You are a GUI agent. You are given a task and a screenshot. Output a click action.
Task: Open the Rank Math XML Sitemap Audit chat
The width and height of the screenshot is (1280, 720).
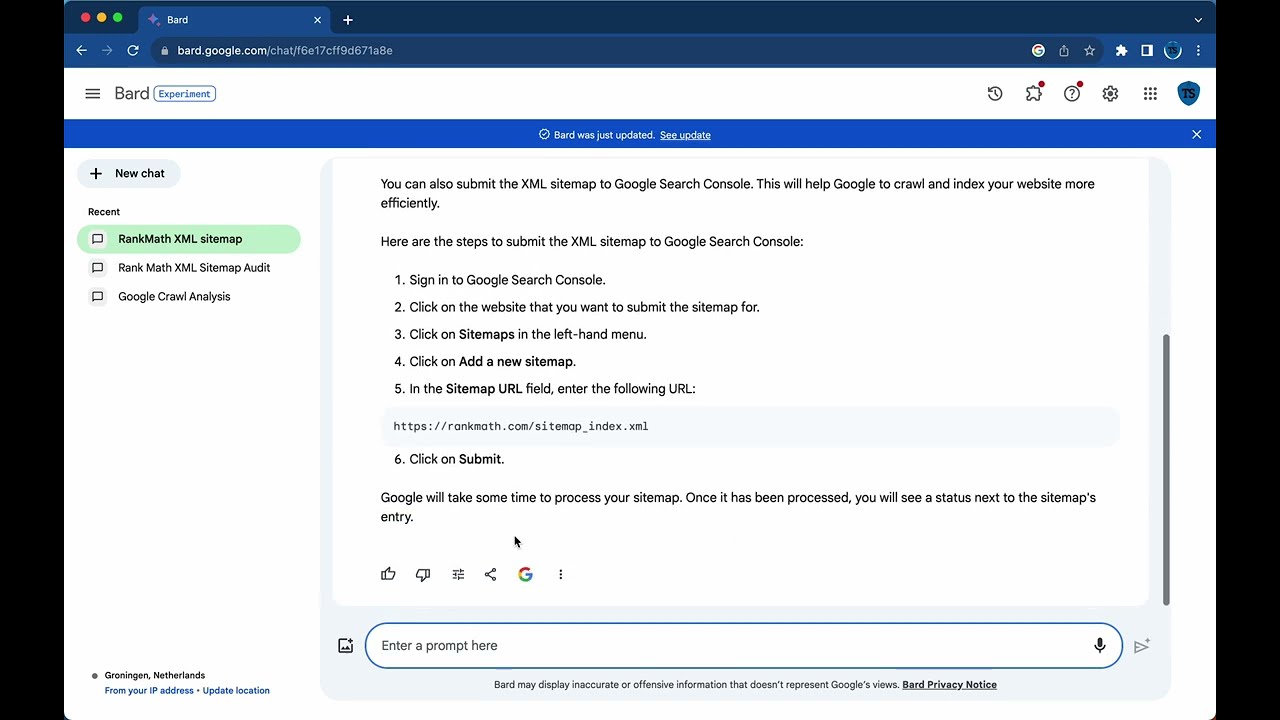tap(189, 268)
